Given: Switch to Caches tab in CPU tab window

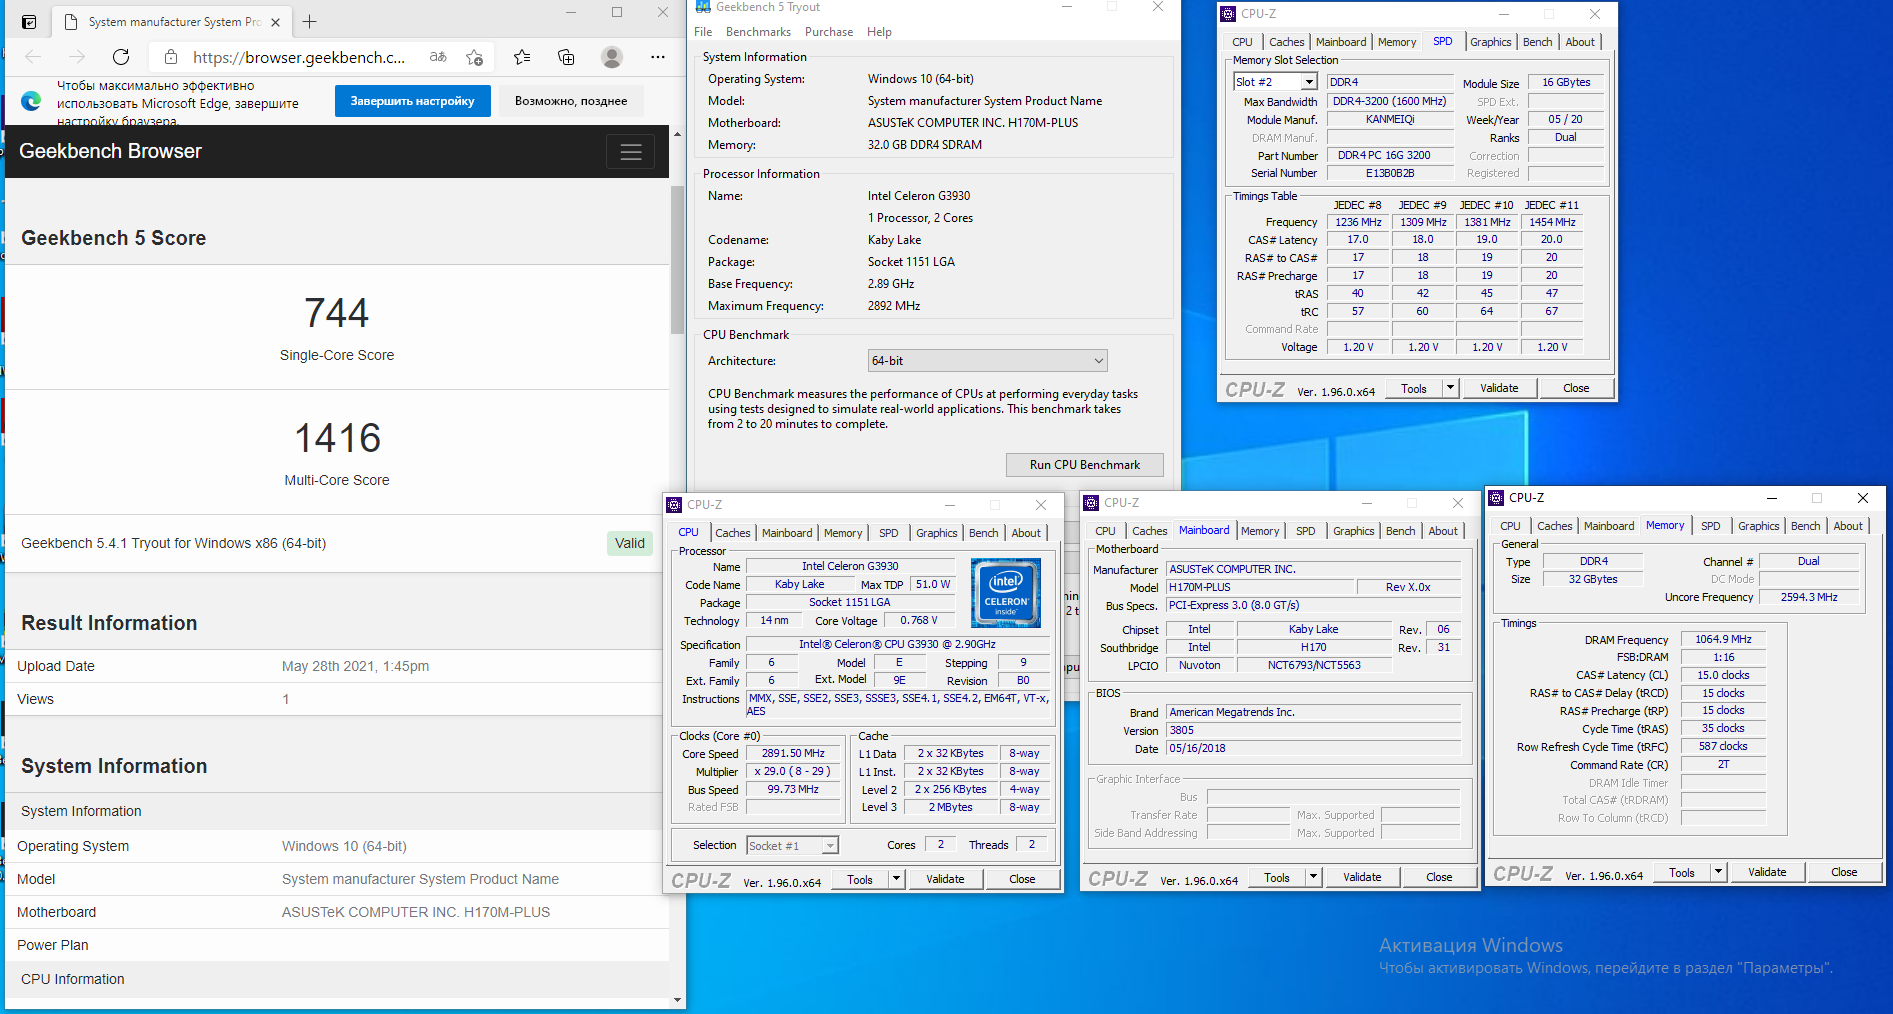Looking at the screenshot, I should [x=733, y=533].
